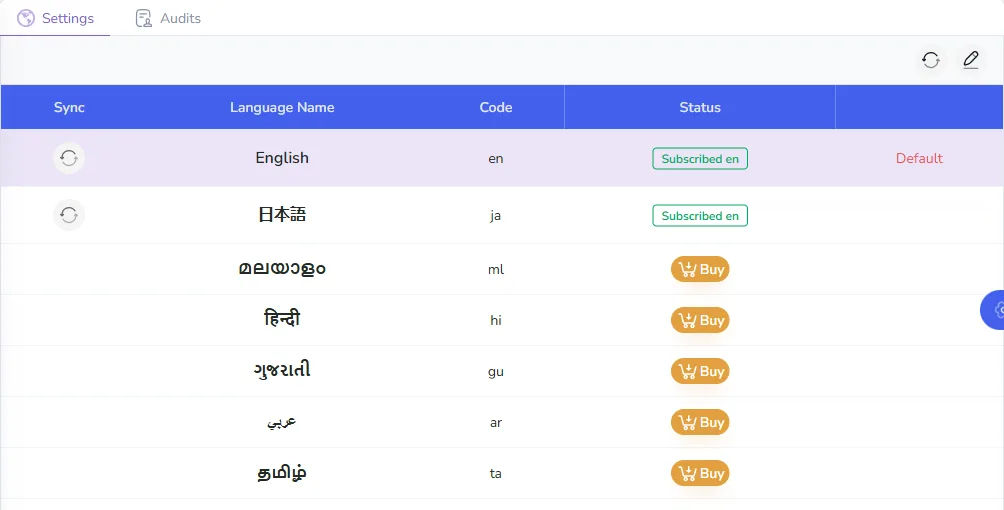Buy the Hindi (hi) language
The height and width of the screenshot is (510, 1004).
pos(700,320)
